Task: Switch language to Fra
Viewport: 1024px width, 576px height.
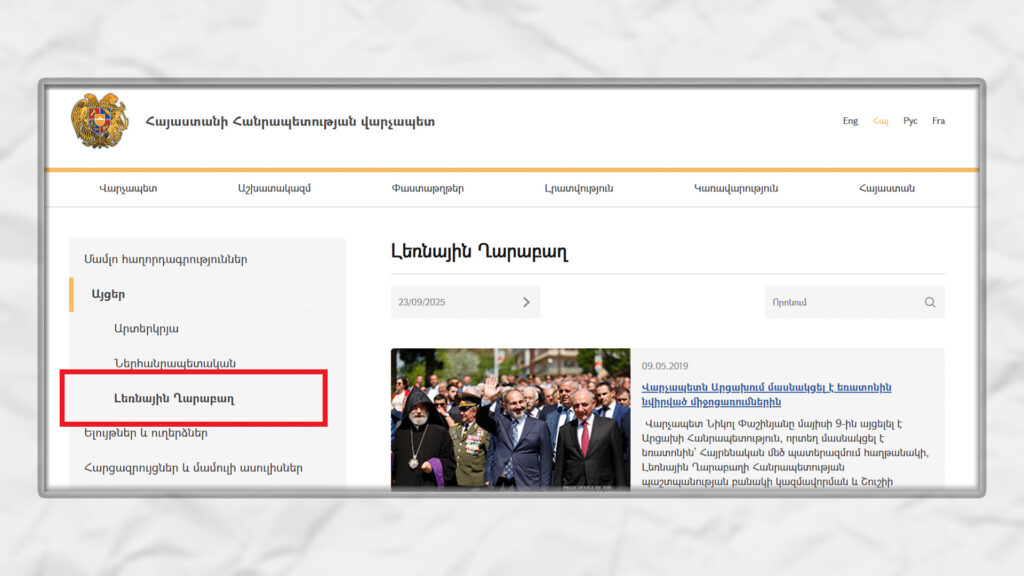Action: [x=938, y=121]
